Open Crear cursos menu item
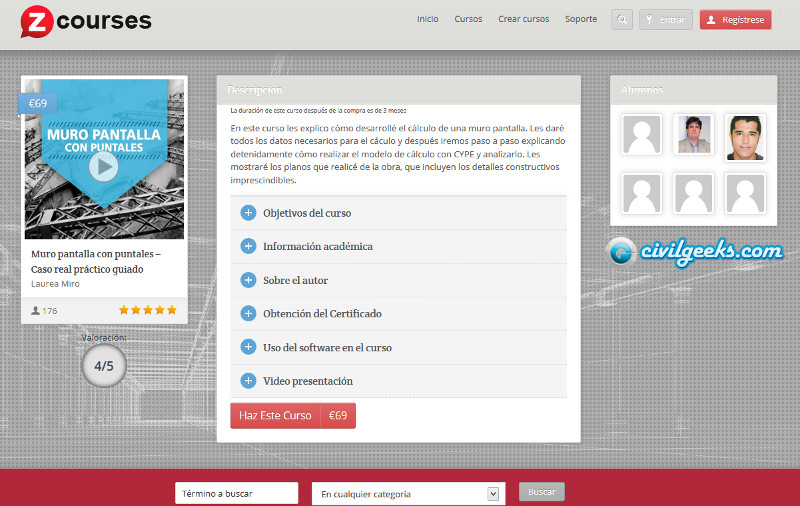The height and width of the screenshot is (506, 800). tap(523, 19)
